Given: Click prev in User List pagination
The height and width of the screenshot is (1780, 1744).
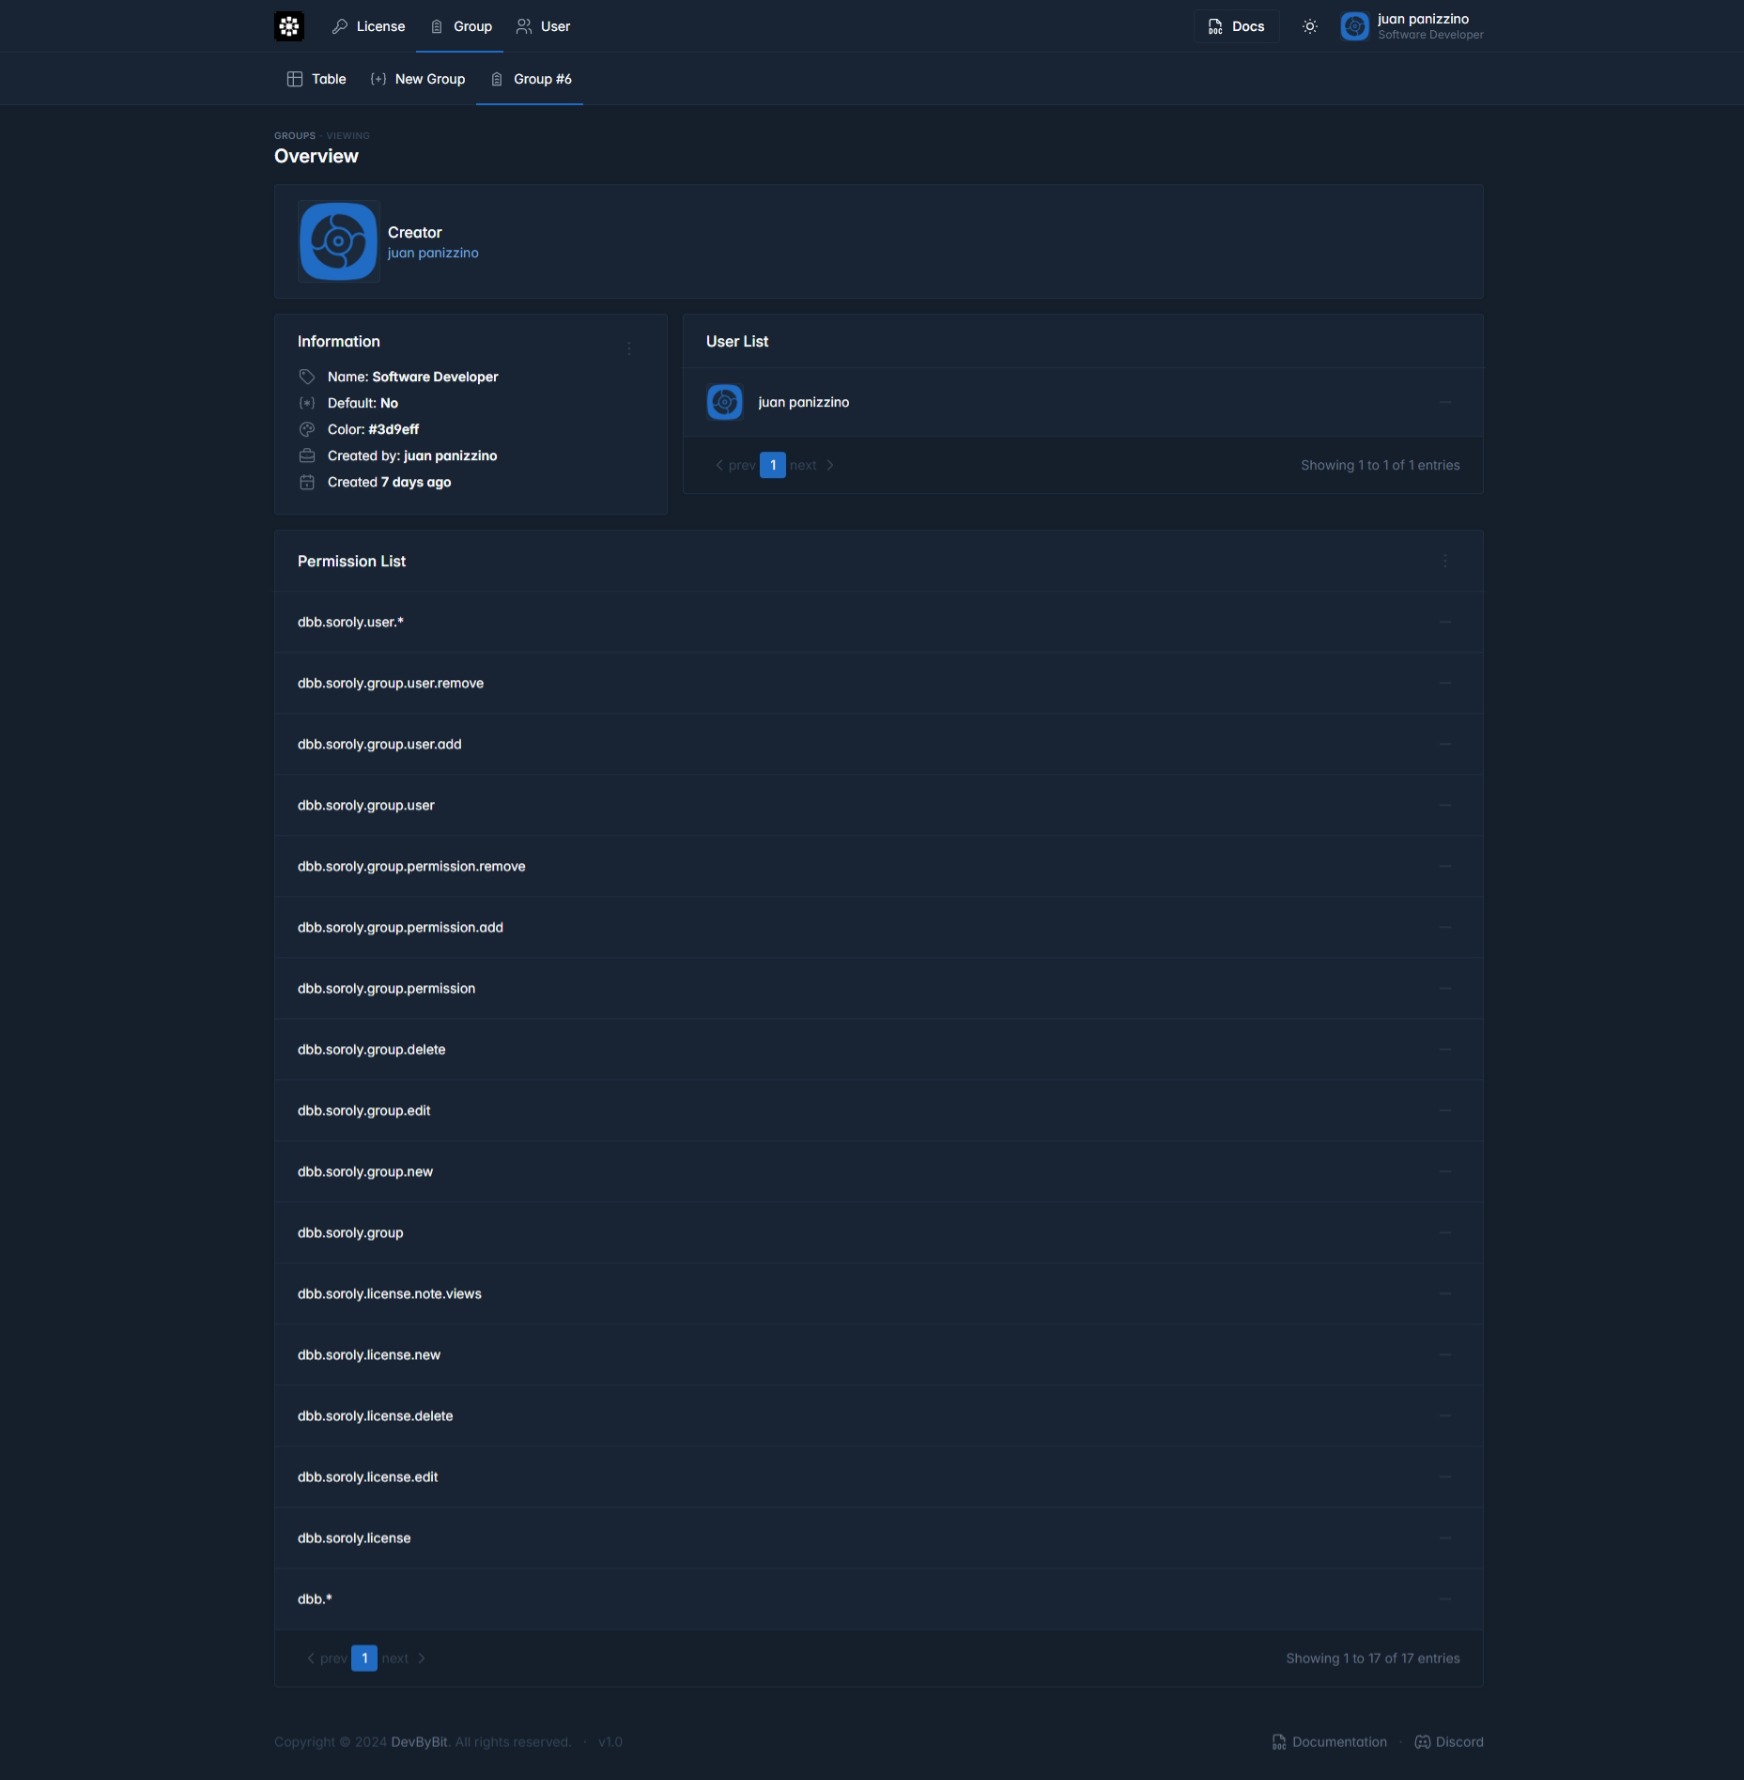Looking at the screenshot, I should point(735,465).
